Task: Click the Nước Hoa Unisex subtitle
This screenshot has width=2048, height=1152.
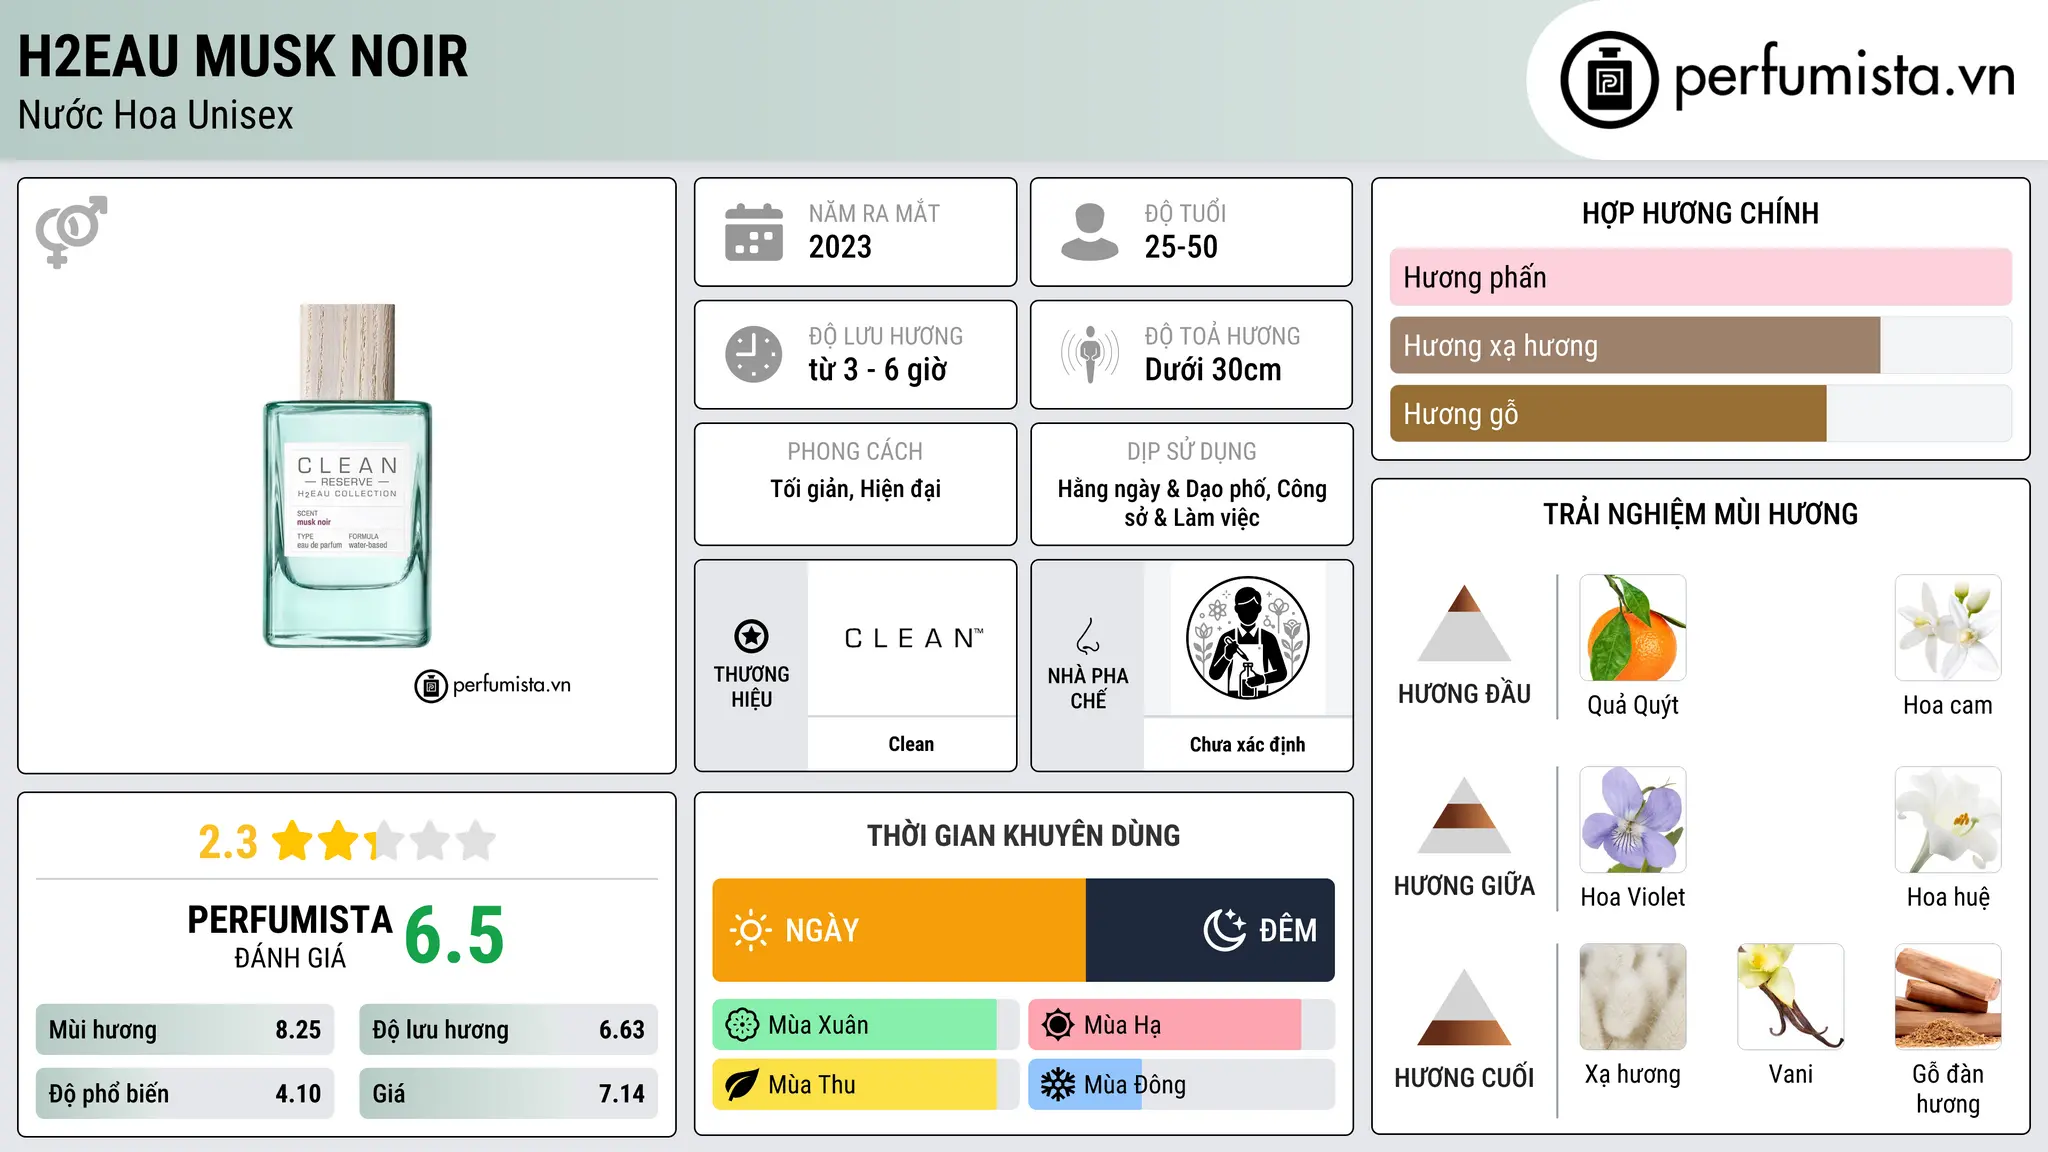Action: pyautogui.click(x=156, y=116)
